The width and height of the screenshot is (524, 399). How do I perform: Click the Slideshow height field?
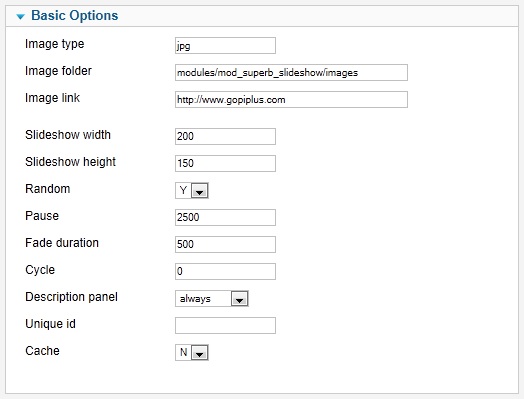225,163
